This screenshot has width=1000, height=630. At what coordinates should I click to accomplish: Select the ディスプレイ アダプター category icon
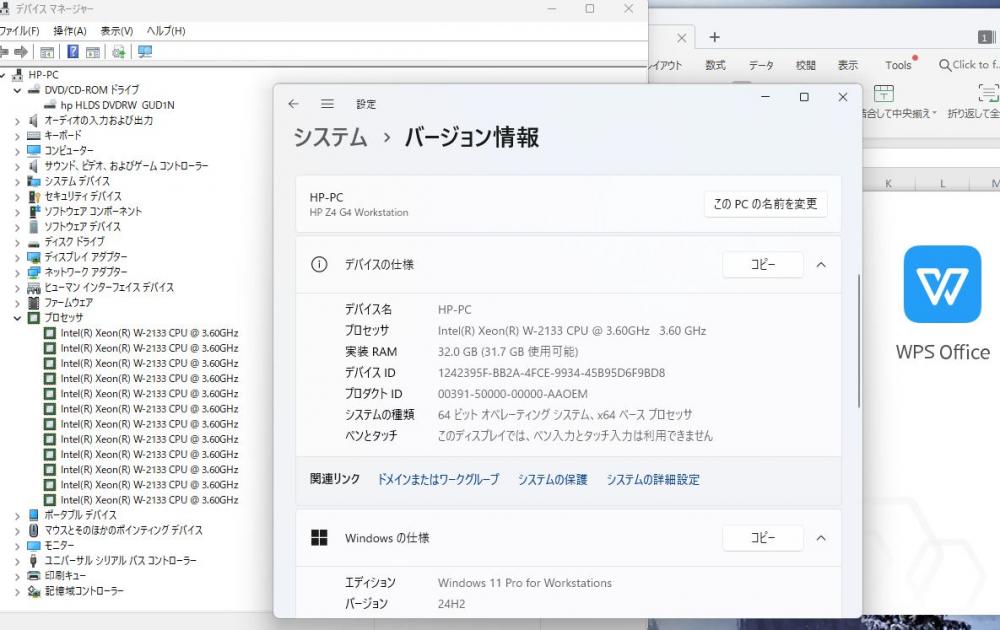tap(34, 257)
